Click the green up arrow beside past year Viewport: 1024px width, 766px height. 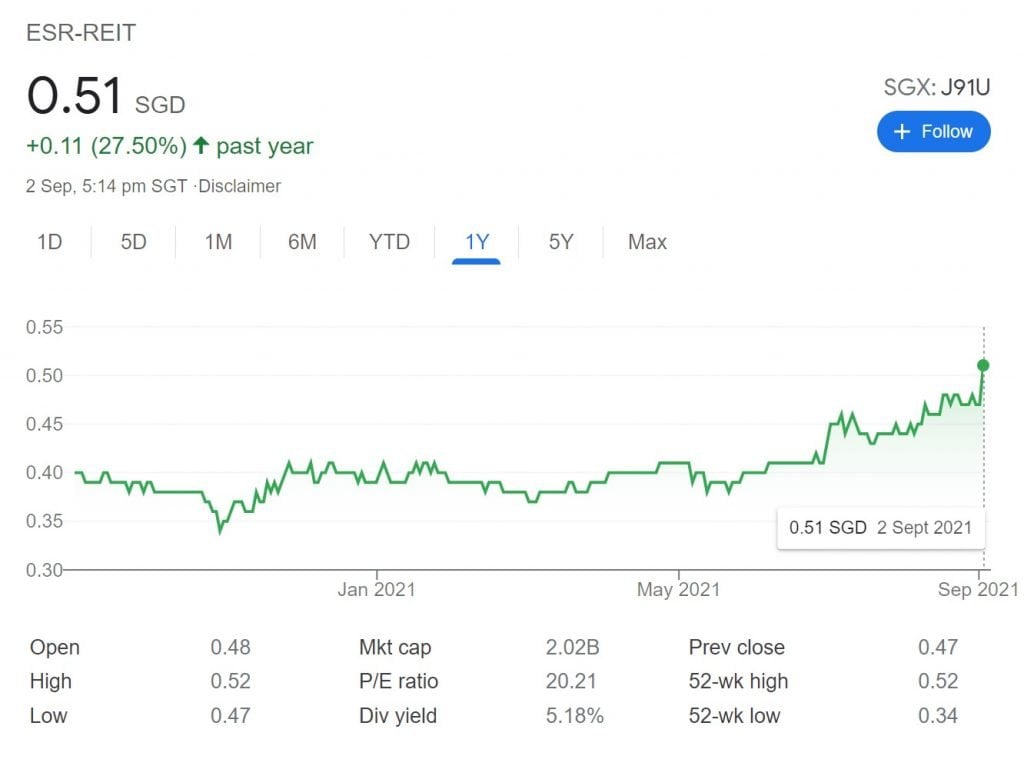(x=201, y=145)
